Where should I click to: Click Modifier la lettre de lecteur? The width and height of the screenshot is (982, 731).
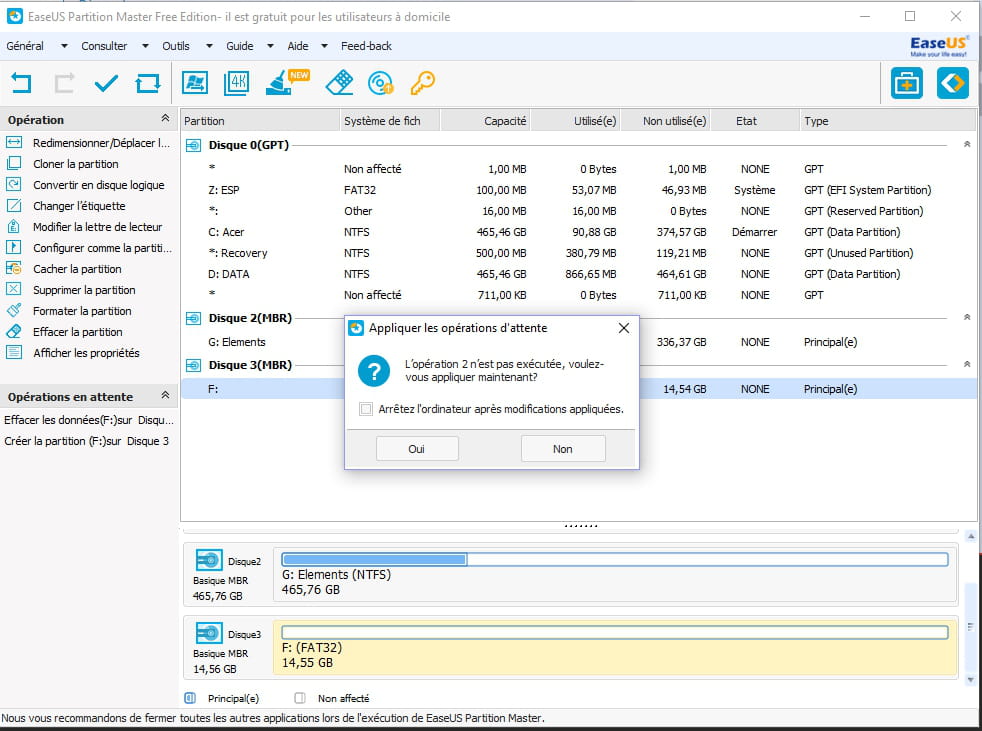tap(84, 227)
